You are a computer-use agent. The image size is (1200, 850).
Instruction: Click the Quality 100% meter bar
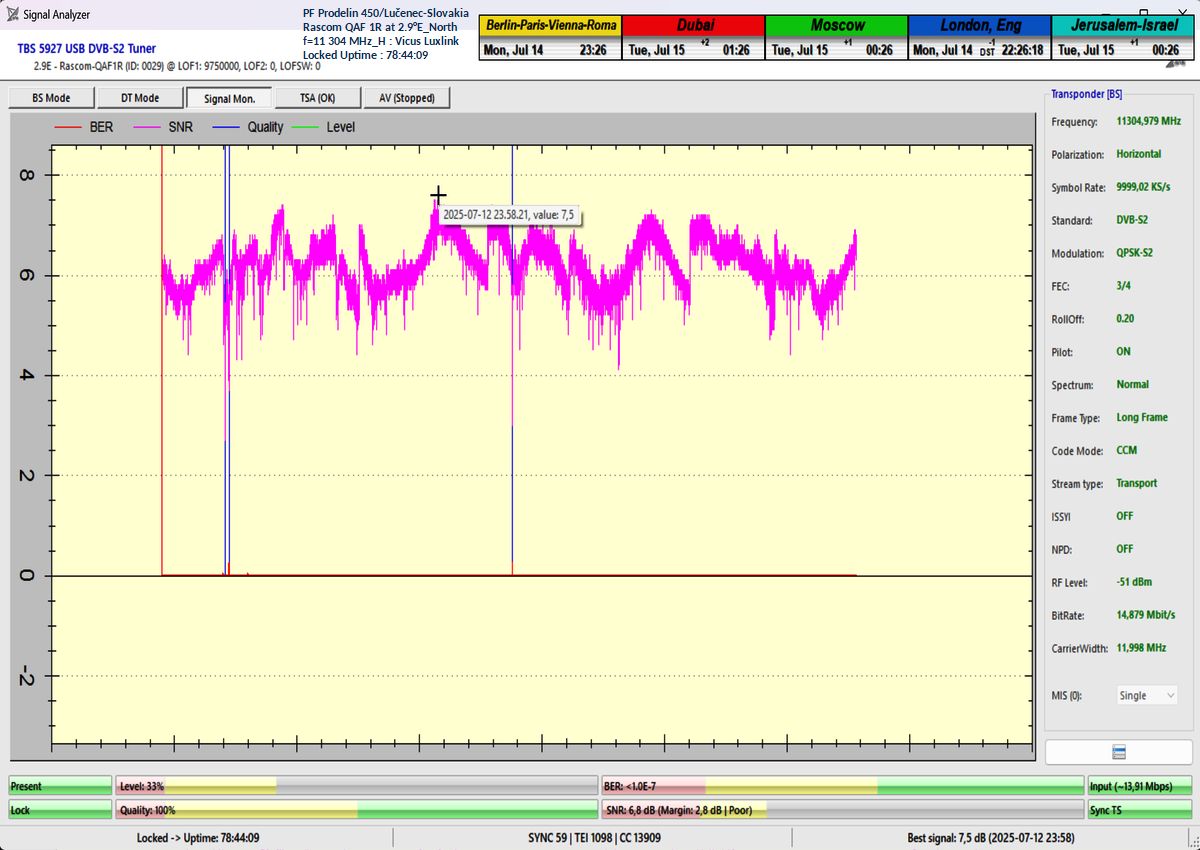click(356, 810)
